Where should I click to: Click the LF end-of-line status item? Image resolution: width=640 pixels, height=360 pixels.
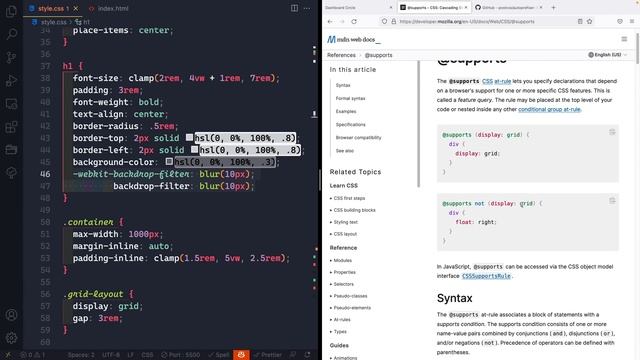click(x=131, y=355)
